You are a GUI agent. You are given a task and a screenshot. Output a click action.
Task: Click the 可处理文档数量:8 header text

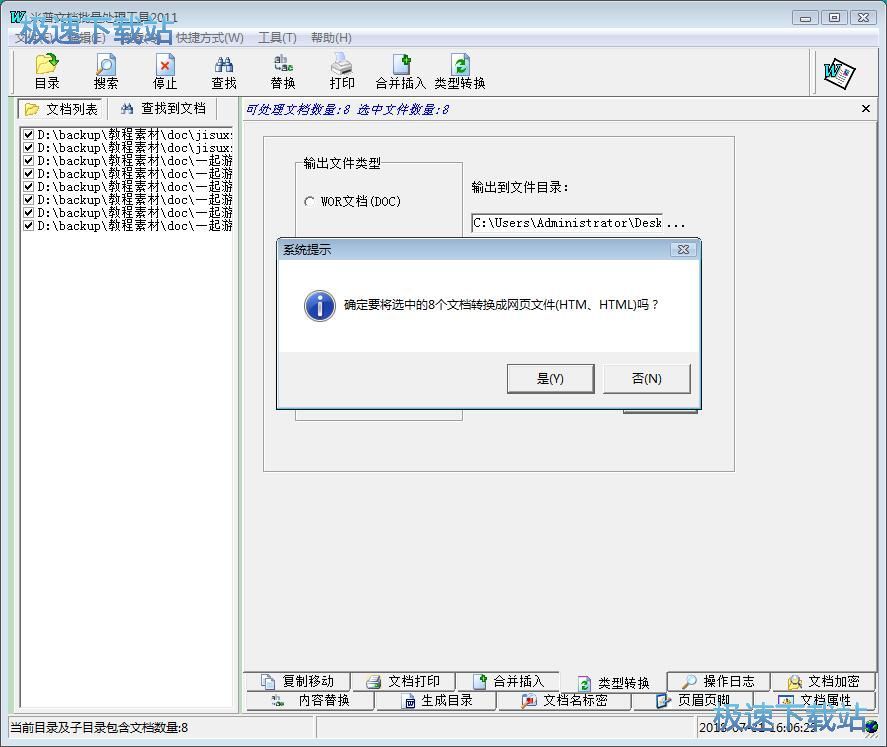pos(298,109)
